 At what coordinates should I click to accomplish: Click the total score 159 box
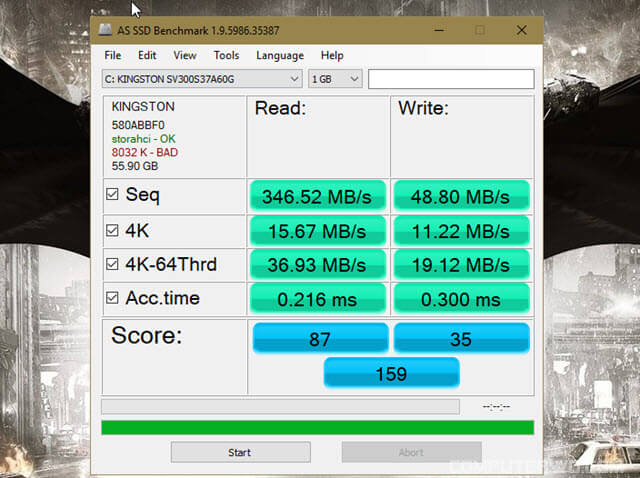(x=391, y=373)
